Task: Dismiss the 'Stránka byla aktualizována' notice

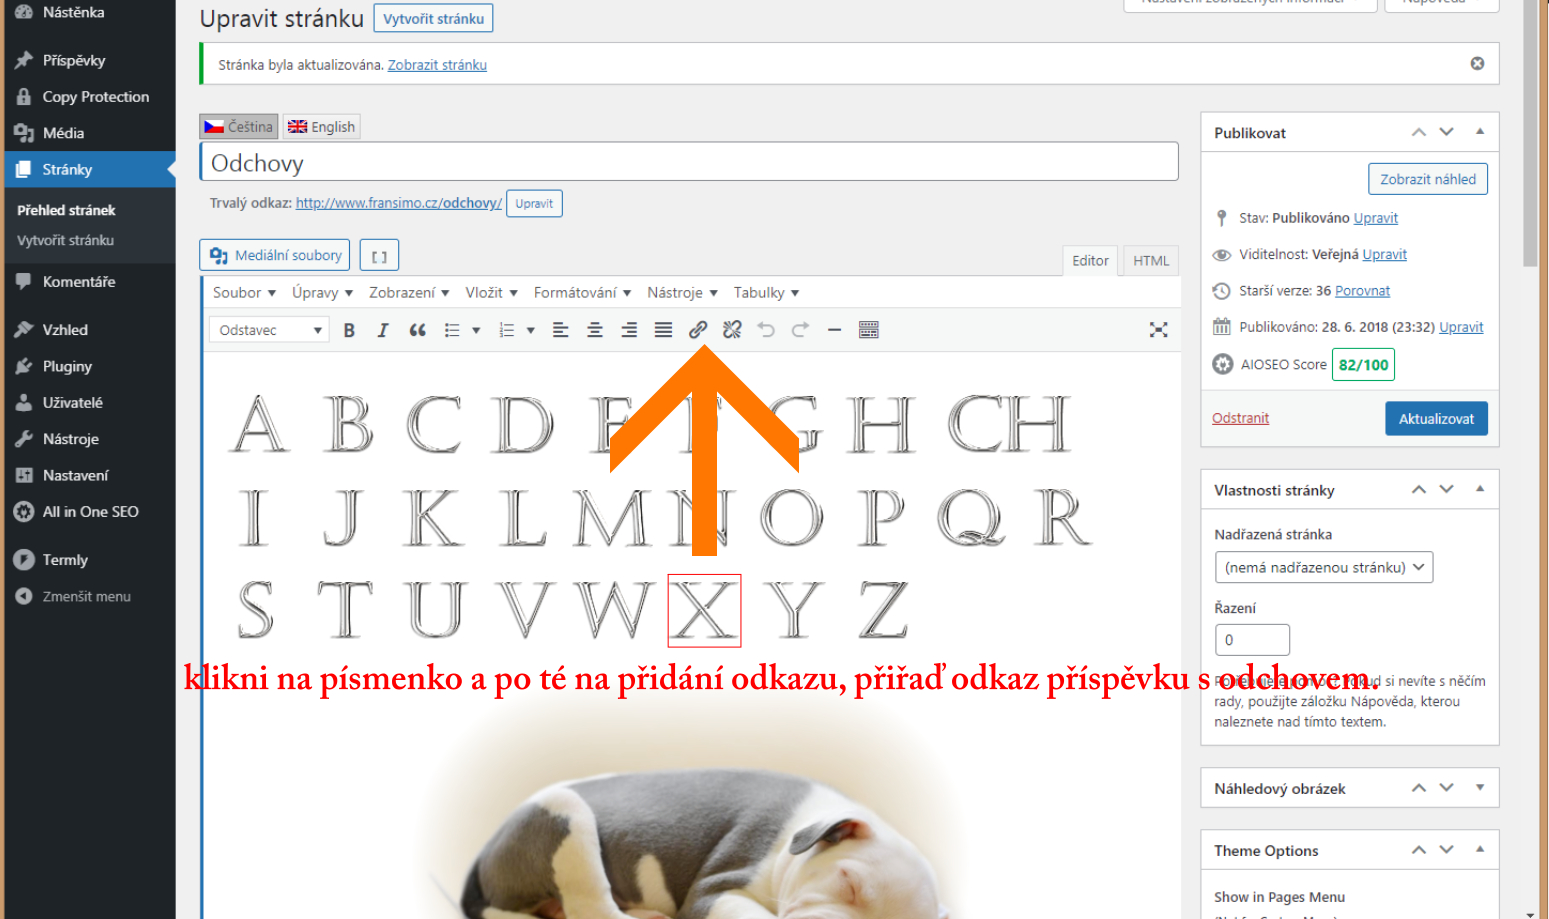Action: point(1477,64)
